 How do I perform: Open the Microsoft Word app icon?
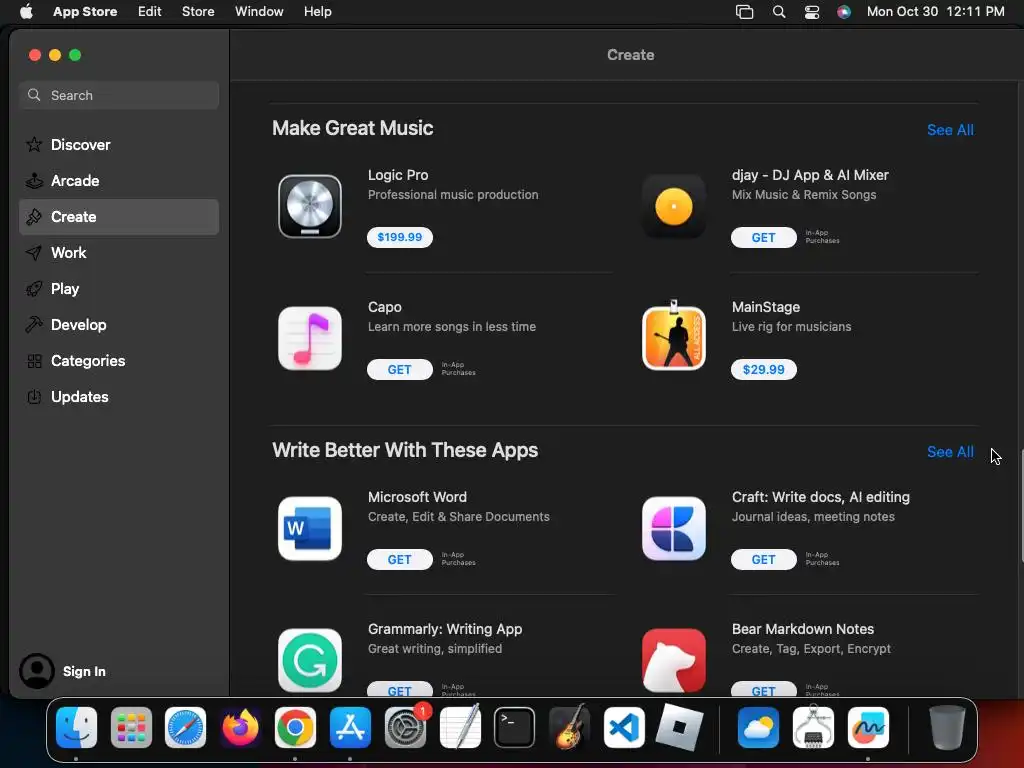pyautogui.click(x=310, y=528)
